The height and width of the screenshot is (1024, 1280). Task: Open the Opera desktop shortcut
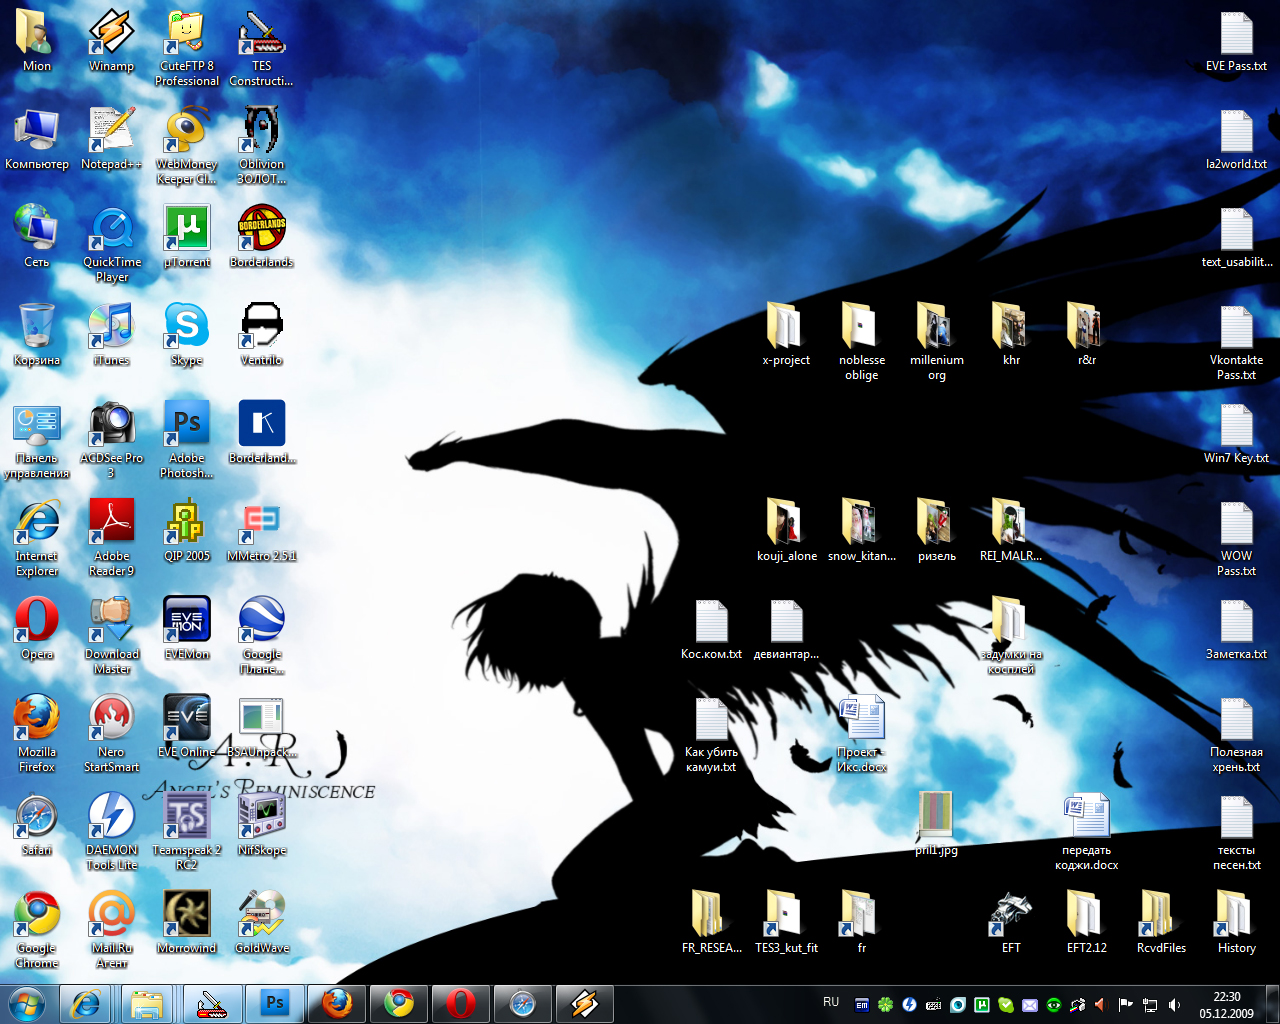[37, 628]
